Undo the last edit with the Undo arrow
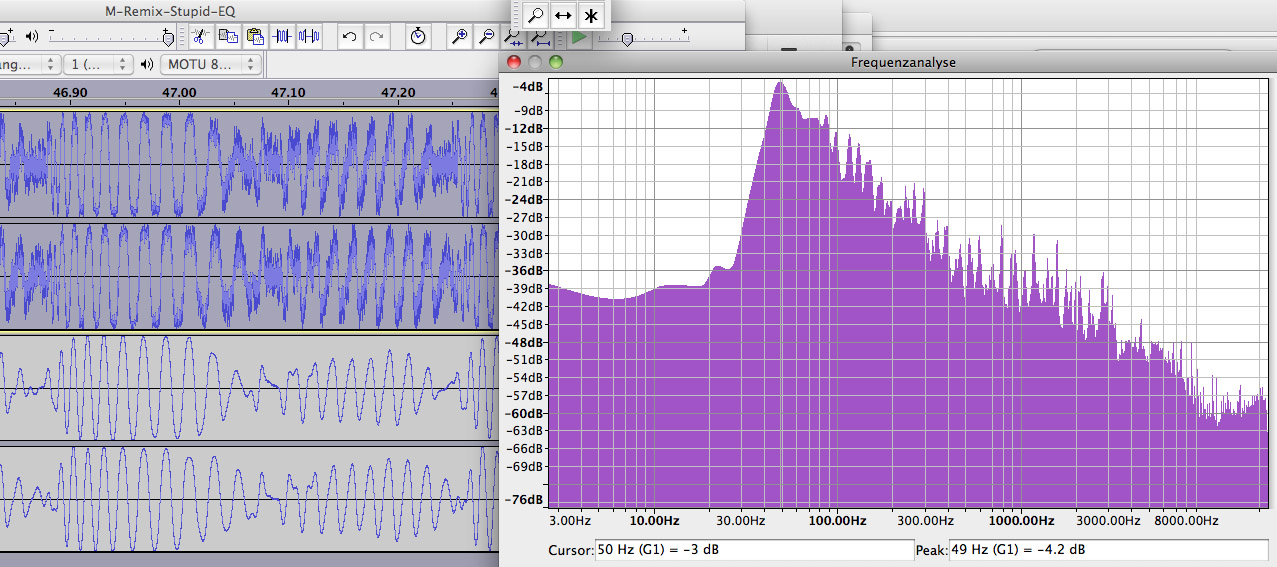This screenshot has height=567, width=1277. click(x=349, y=36)
